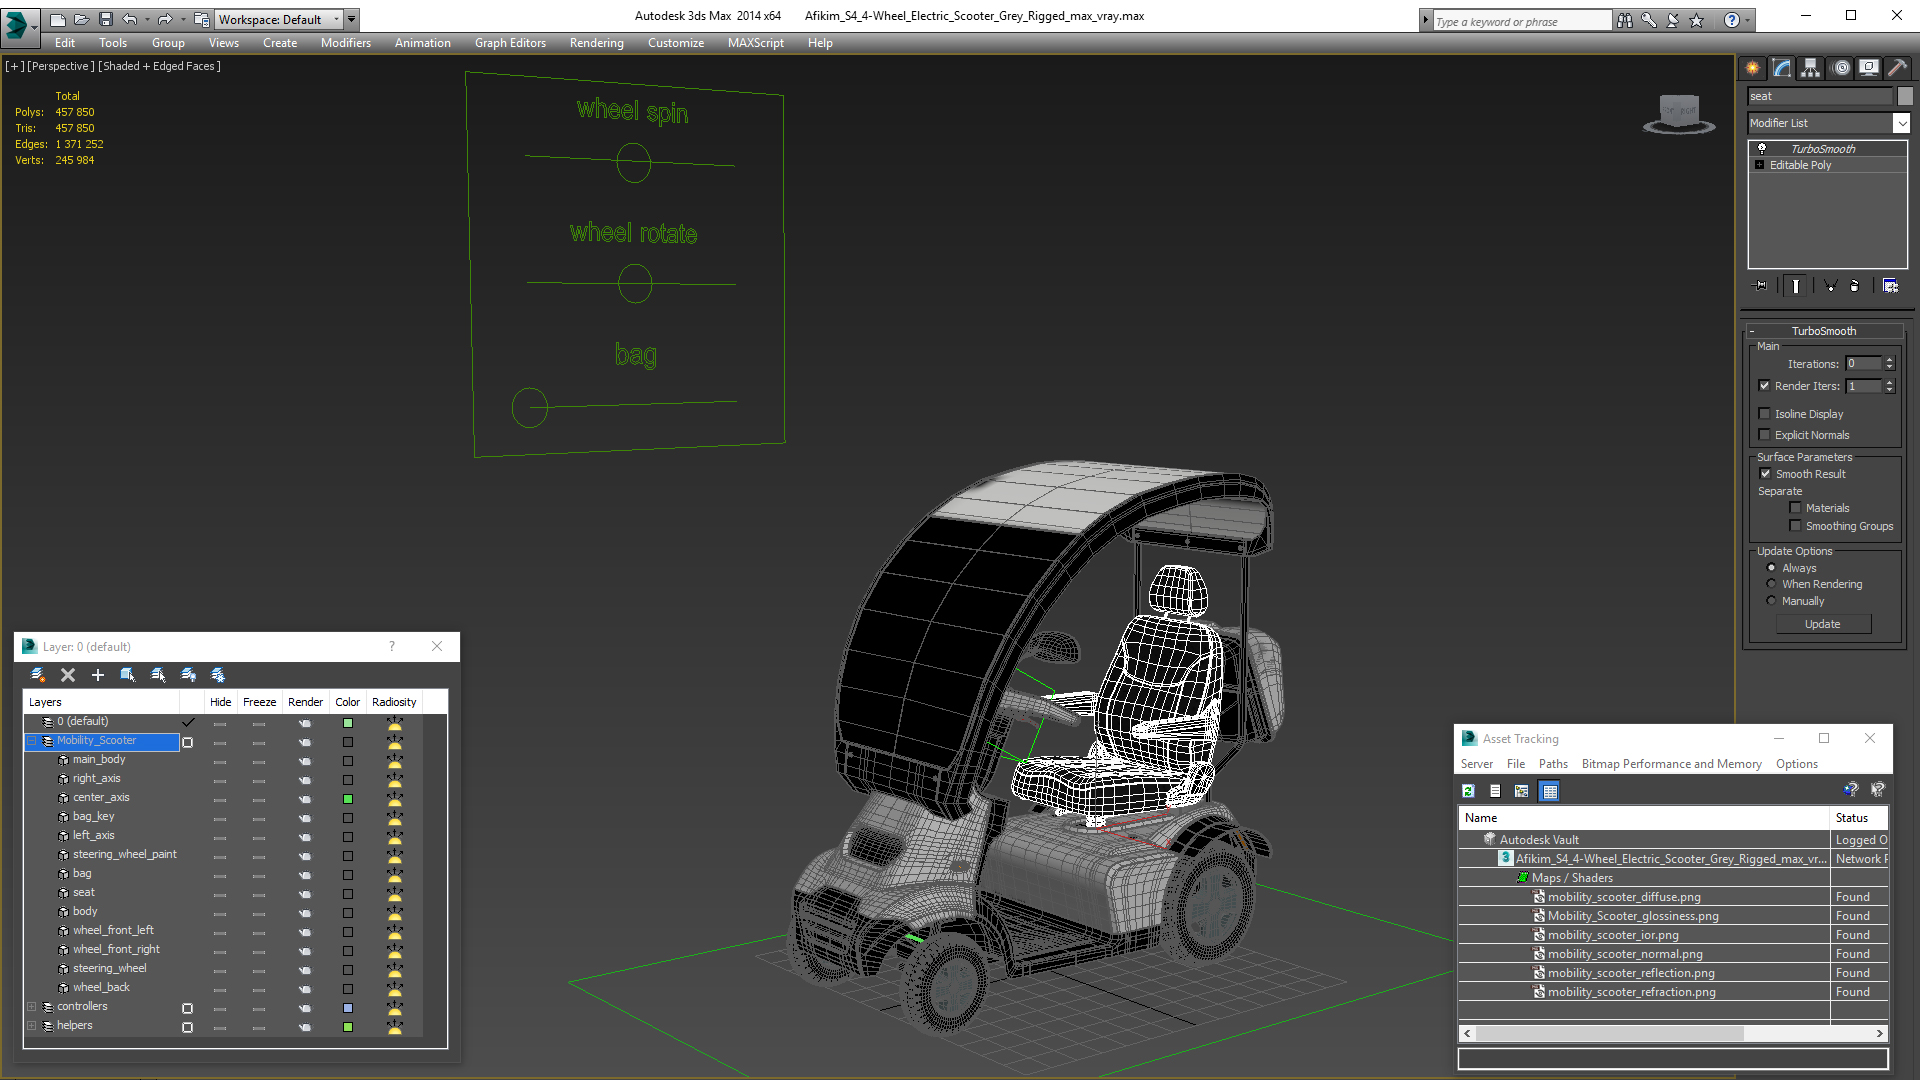
Task: Toggle TurboSmooth modifier lightbulb
Action: 1762,148
